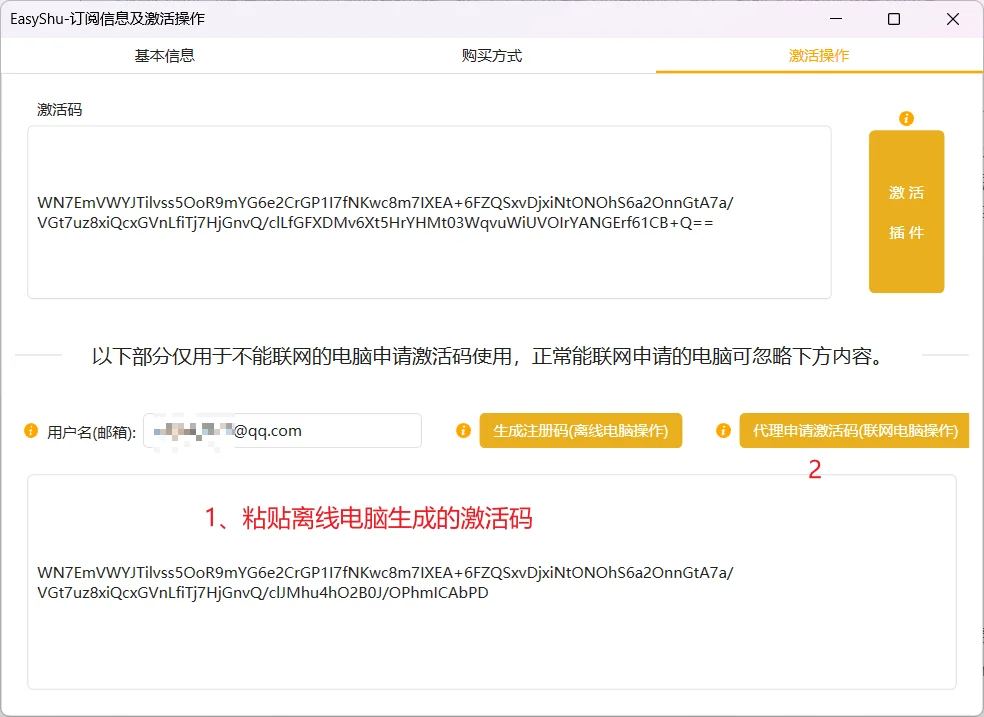Click the offline-only notice starting 以下部分仅用于
Viewport: 984px width, 717px height.
(488, 356)
